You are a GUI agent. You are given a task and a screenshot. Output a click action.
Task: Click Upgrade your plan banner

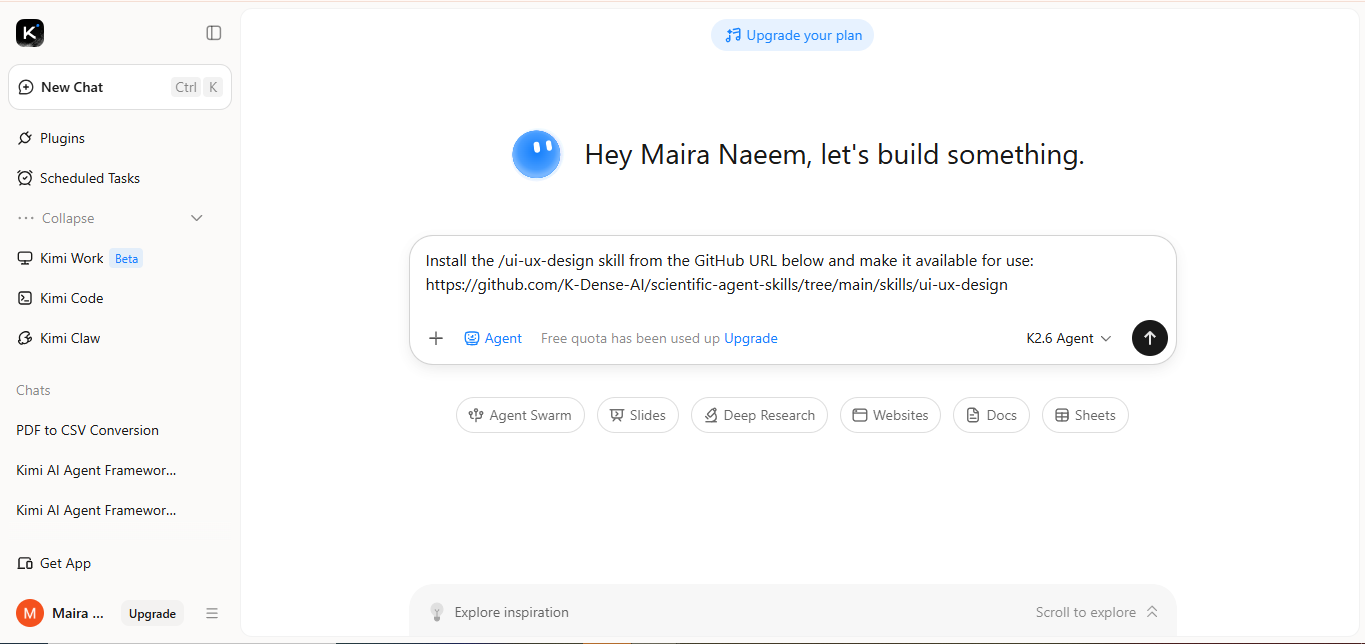792,35
